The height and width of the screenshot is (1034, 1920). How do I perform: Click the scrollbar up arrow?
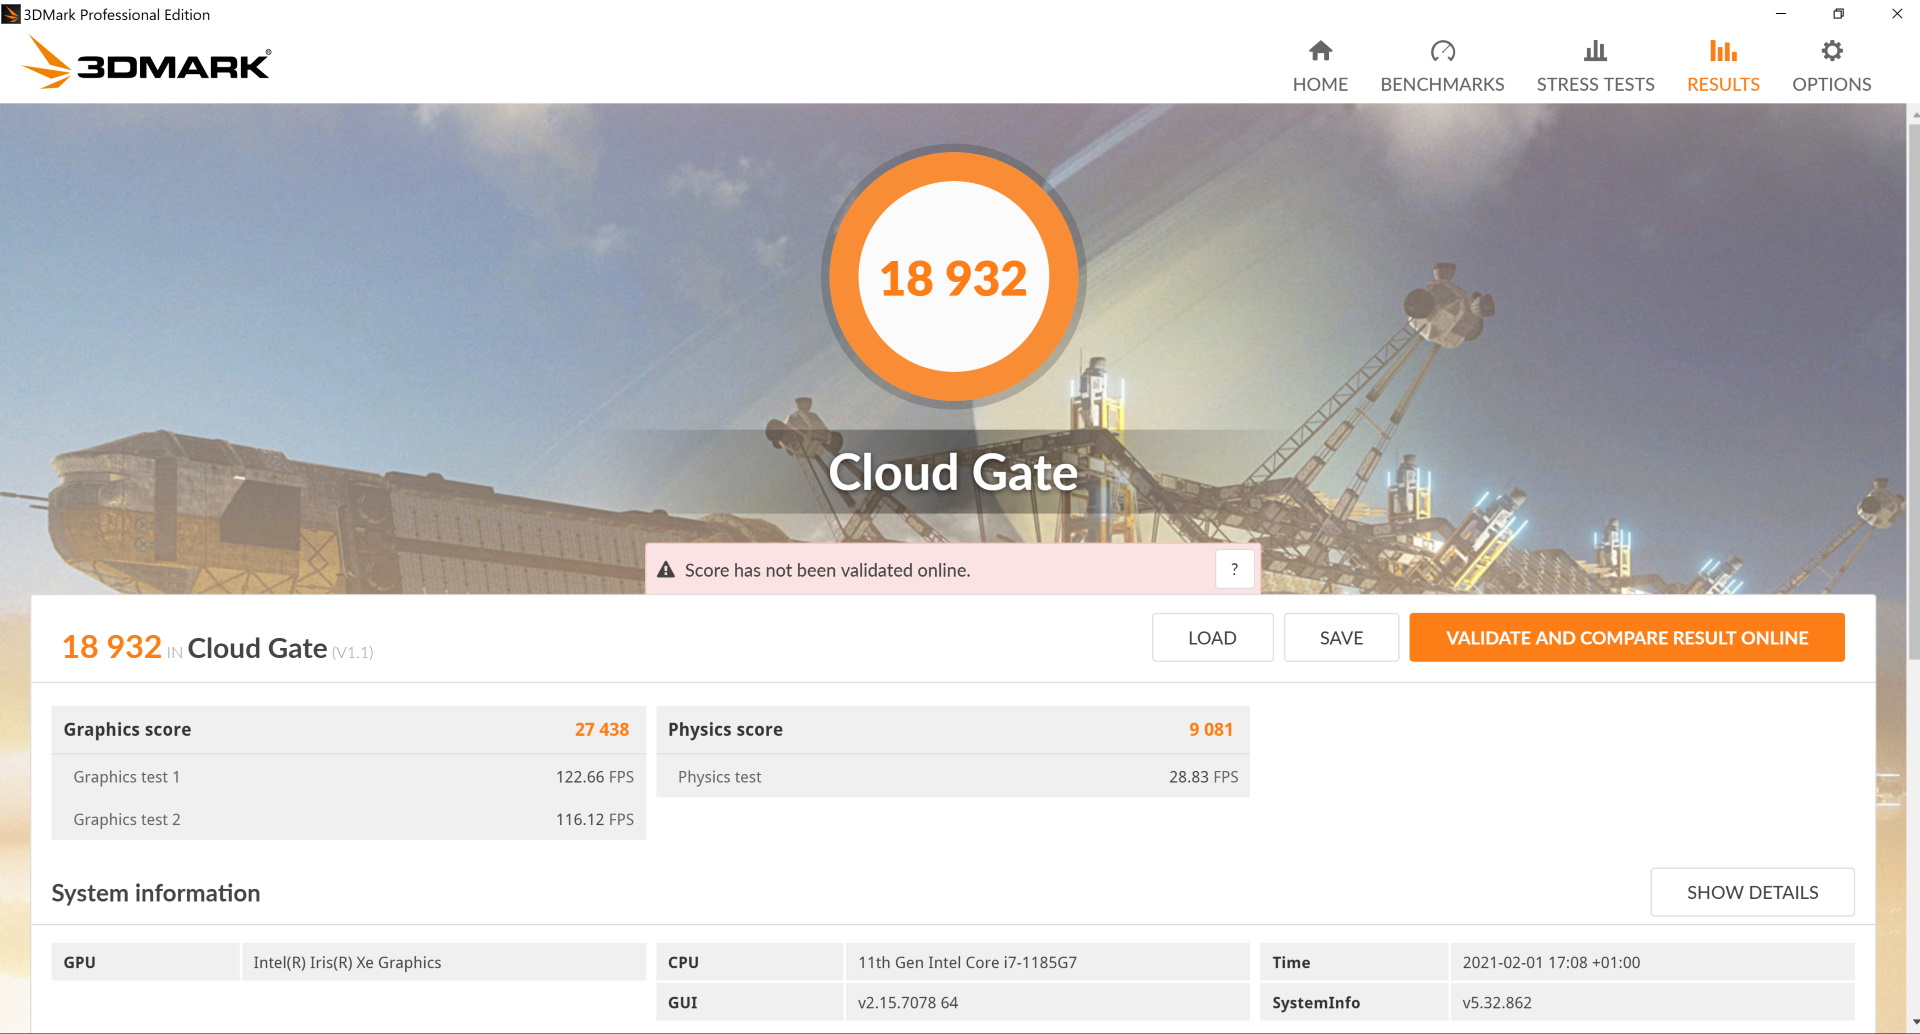pyautogui.click(x=1913, y=114)
